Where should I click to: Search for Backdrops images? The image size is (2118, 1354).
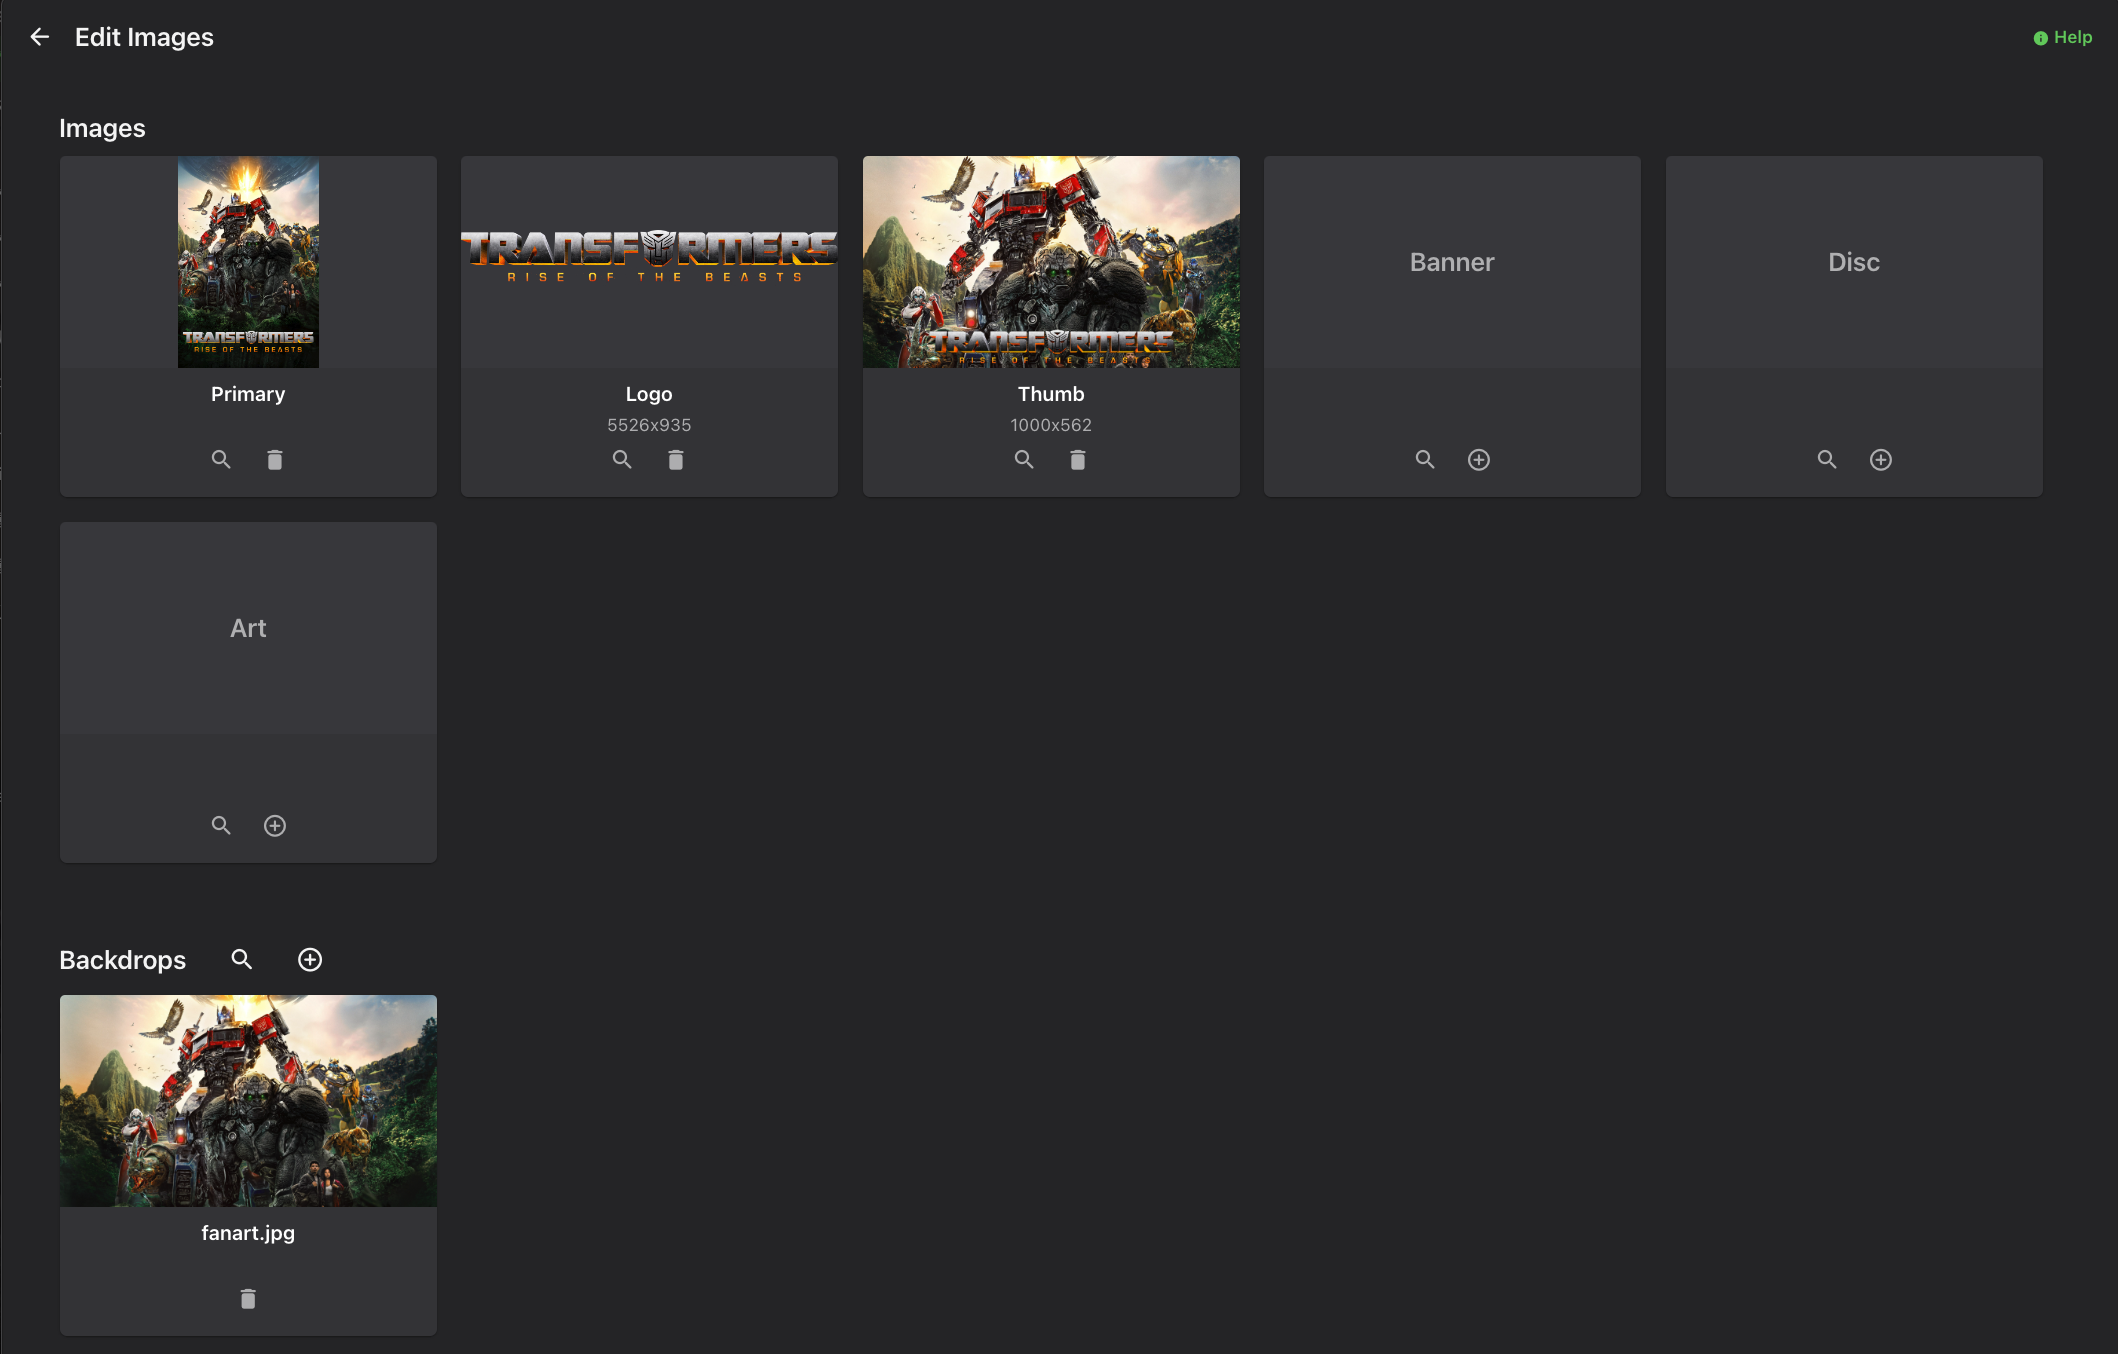[x=242, y=959]
